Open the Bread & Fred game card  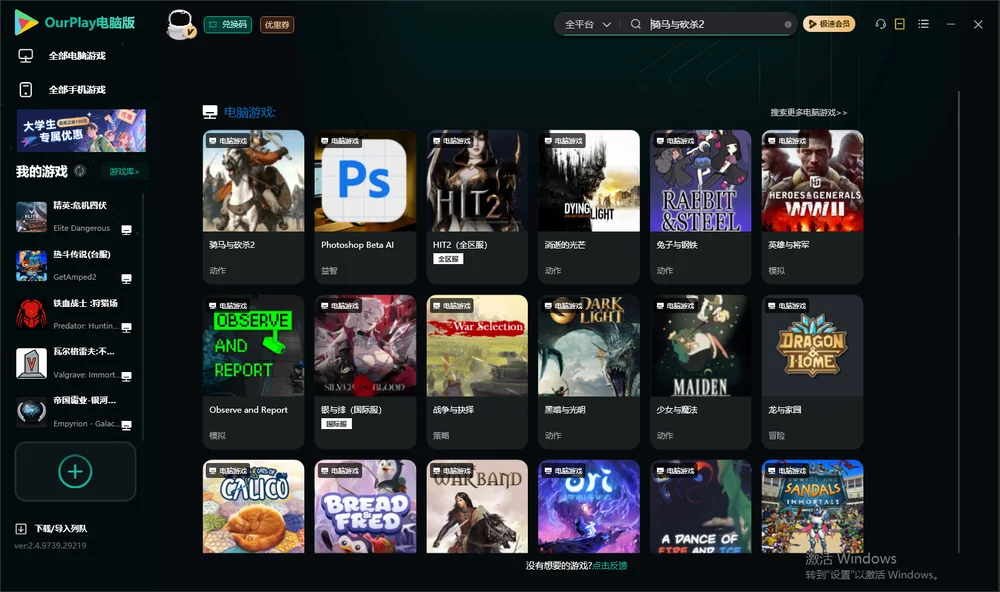[x=365, y=507]
